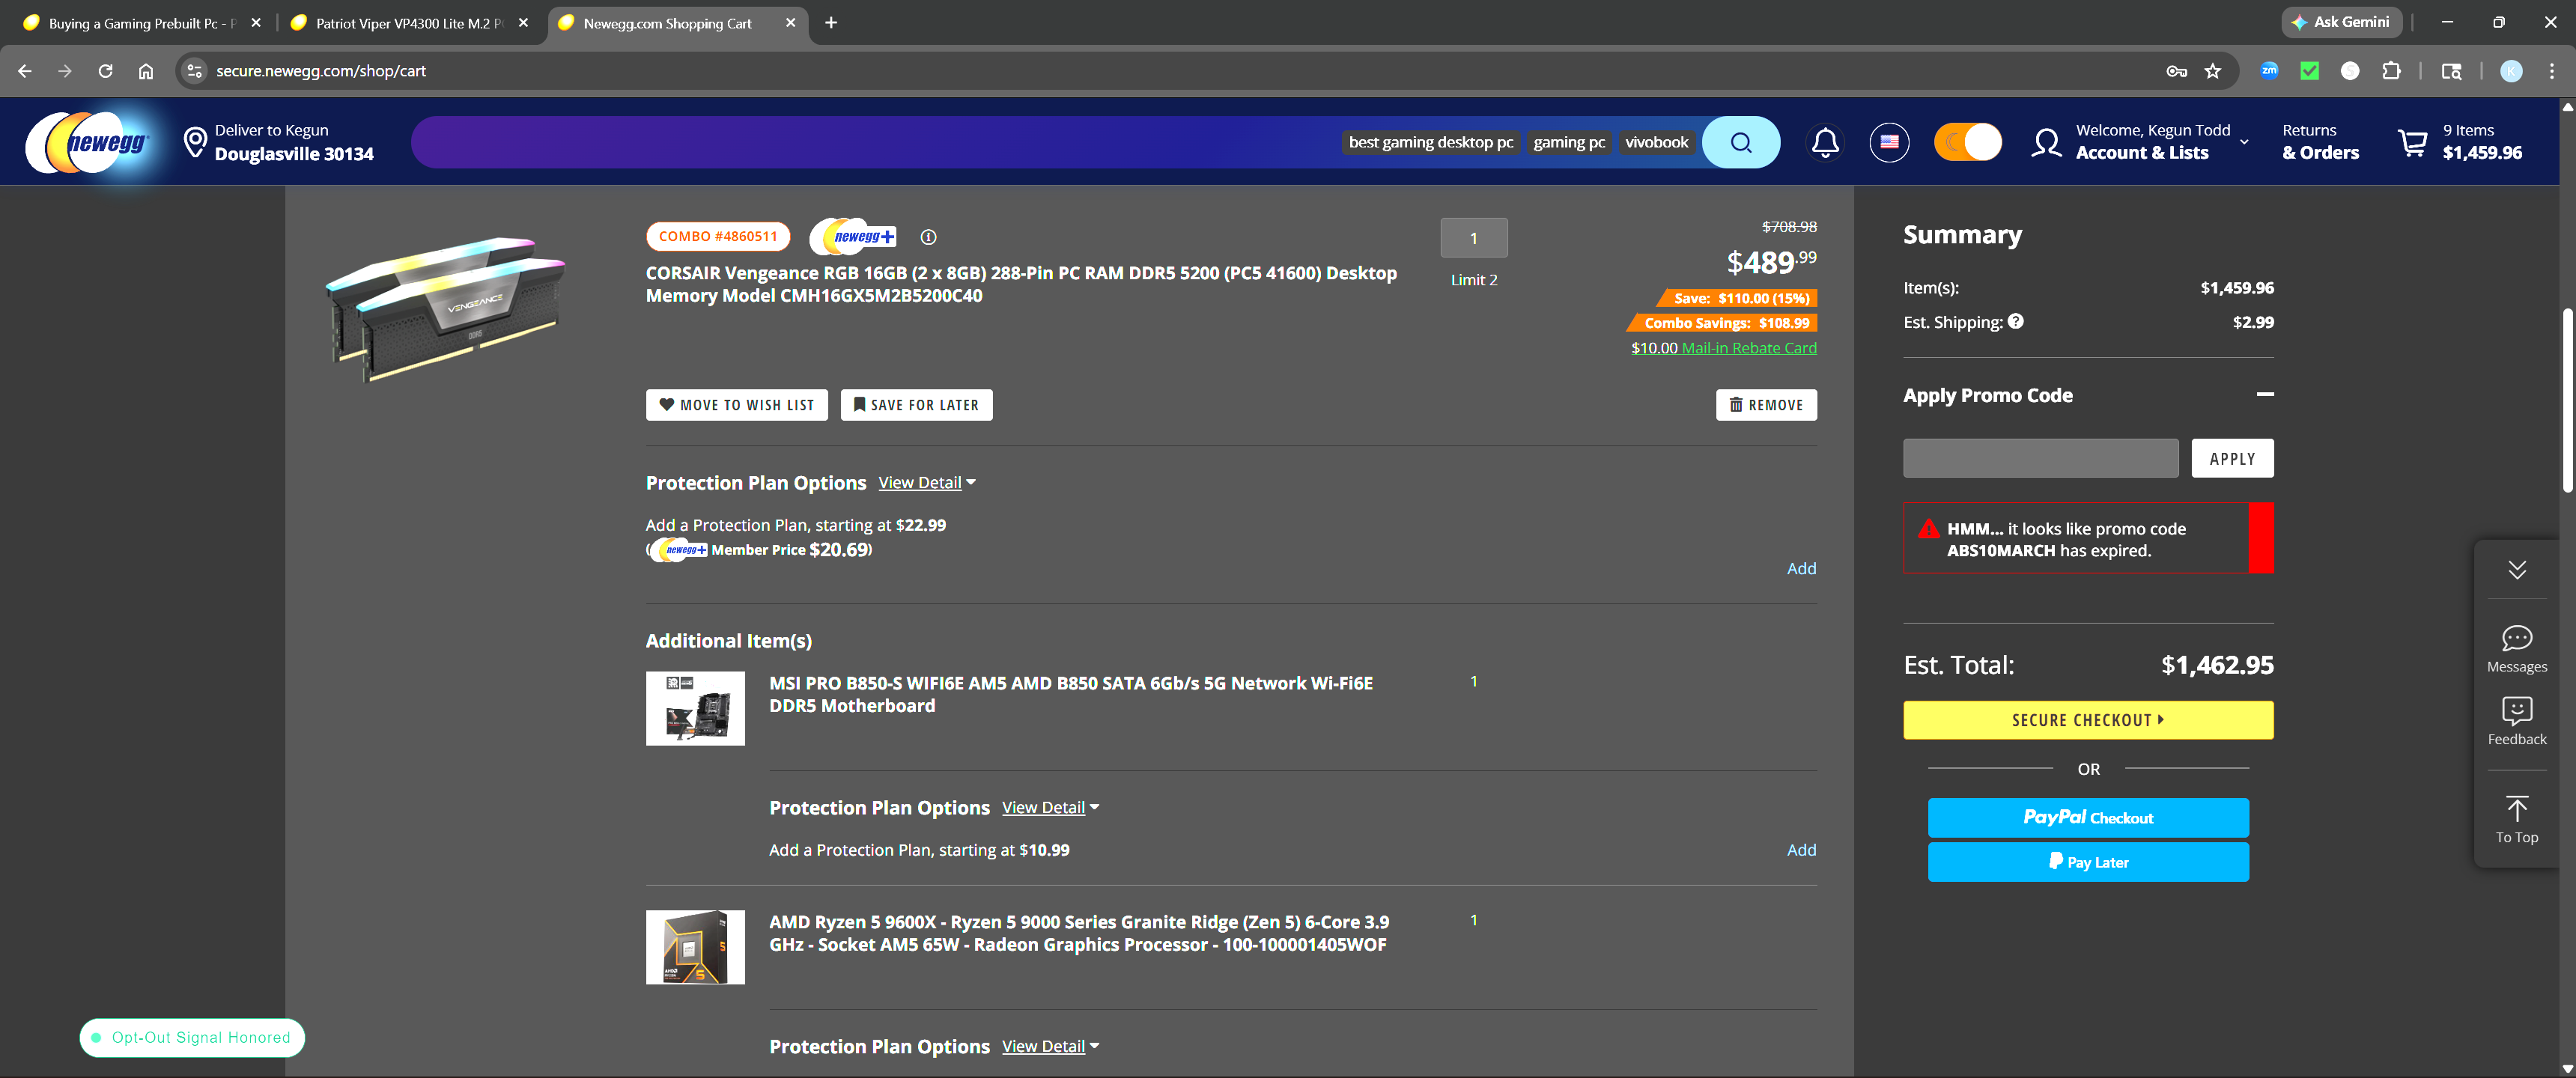Open the US flag country selector
This screenshot has height=1078, width=2576.
pyautogui.click(x=1888, y=142)
